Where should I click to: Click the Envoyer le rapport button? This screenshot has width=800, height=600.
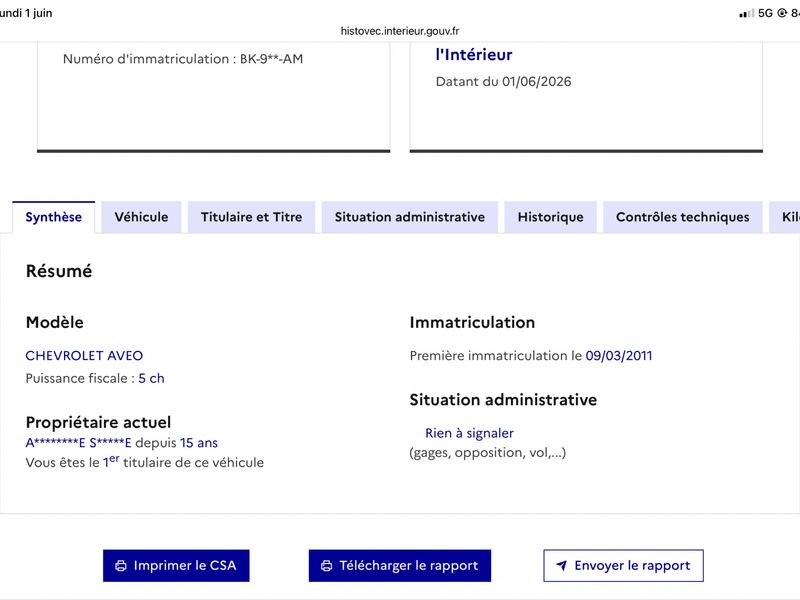click(x=623, y=566)
